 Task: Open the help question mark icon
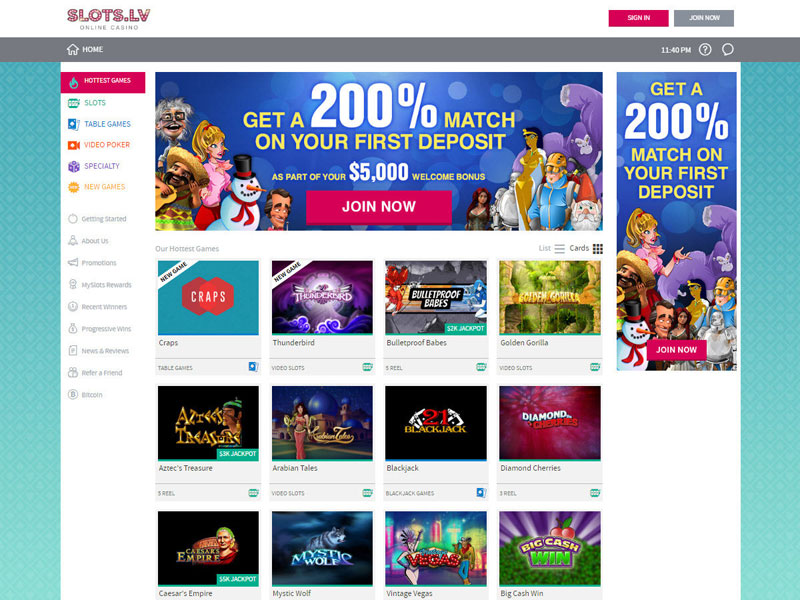pyautogui.click(x=705, y=49)
